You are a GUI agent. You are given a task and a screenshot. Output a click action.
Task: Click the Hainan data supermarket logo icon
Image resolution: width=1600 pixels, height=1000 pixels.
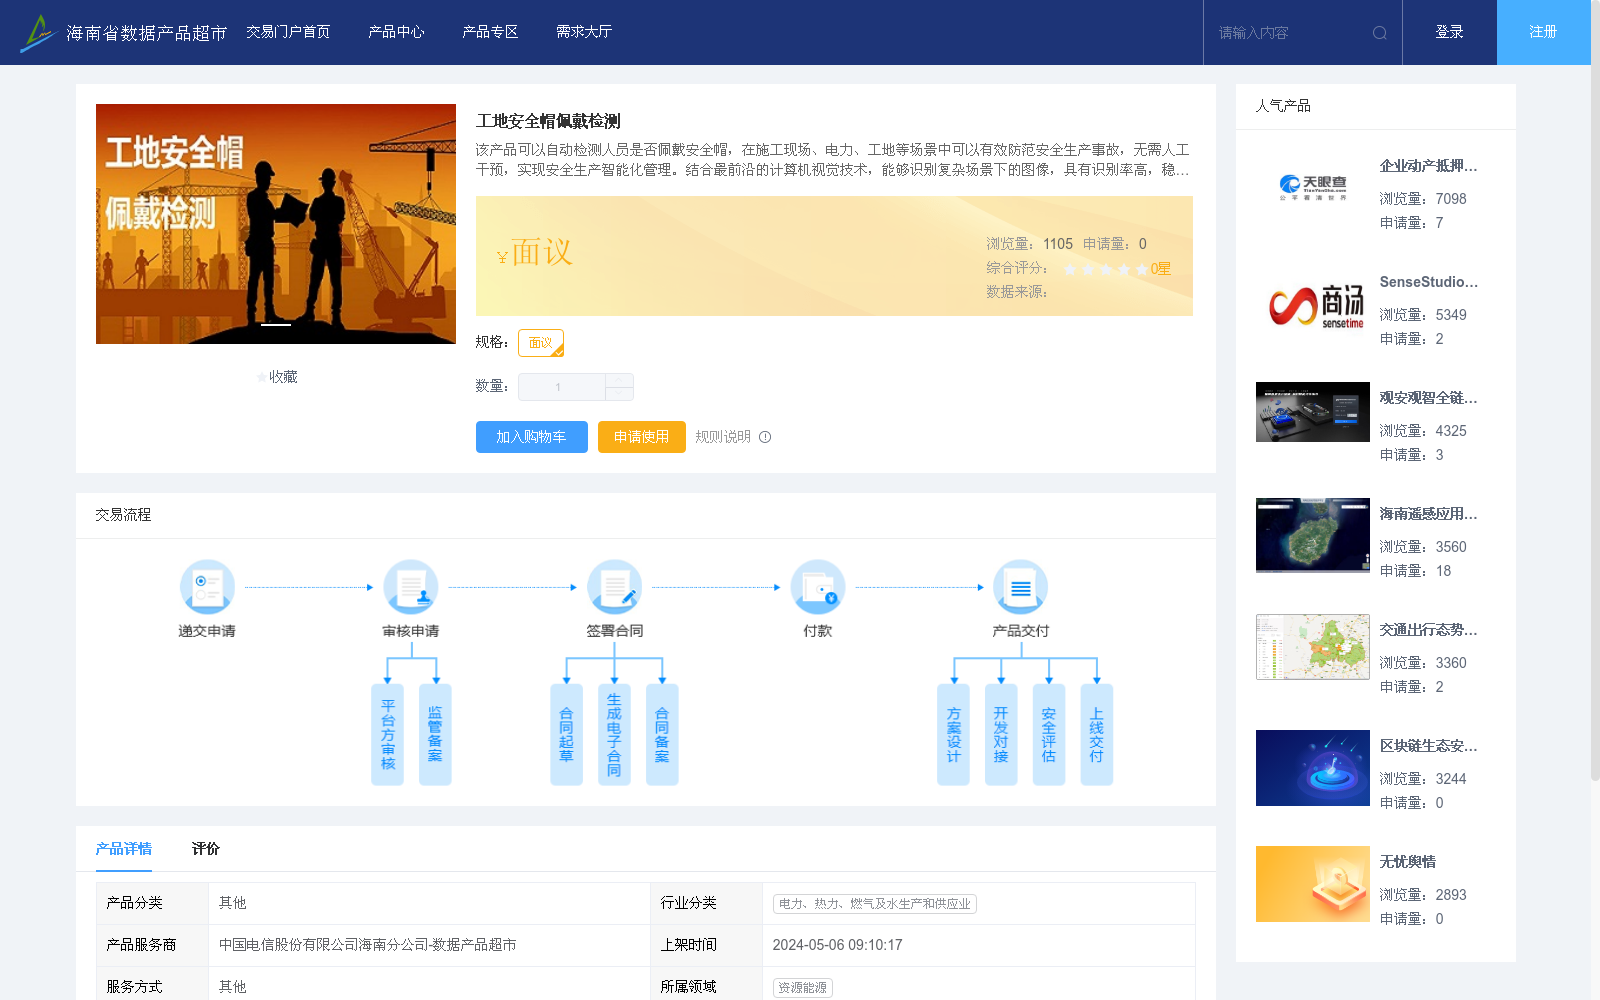tap(38, 33)
